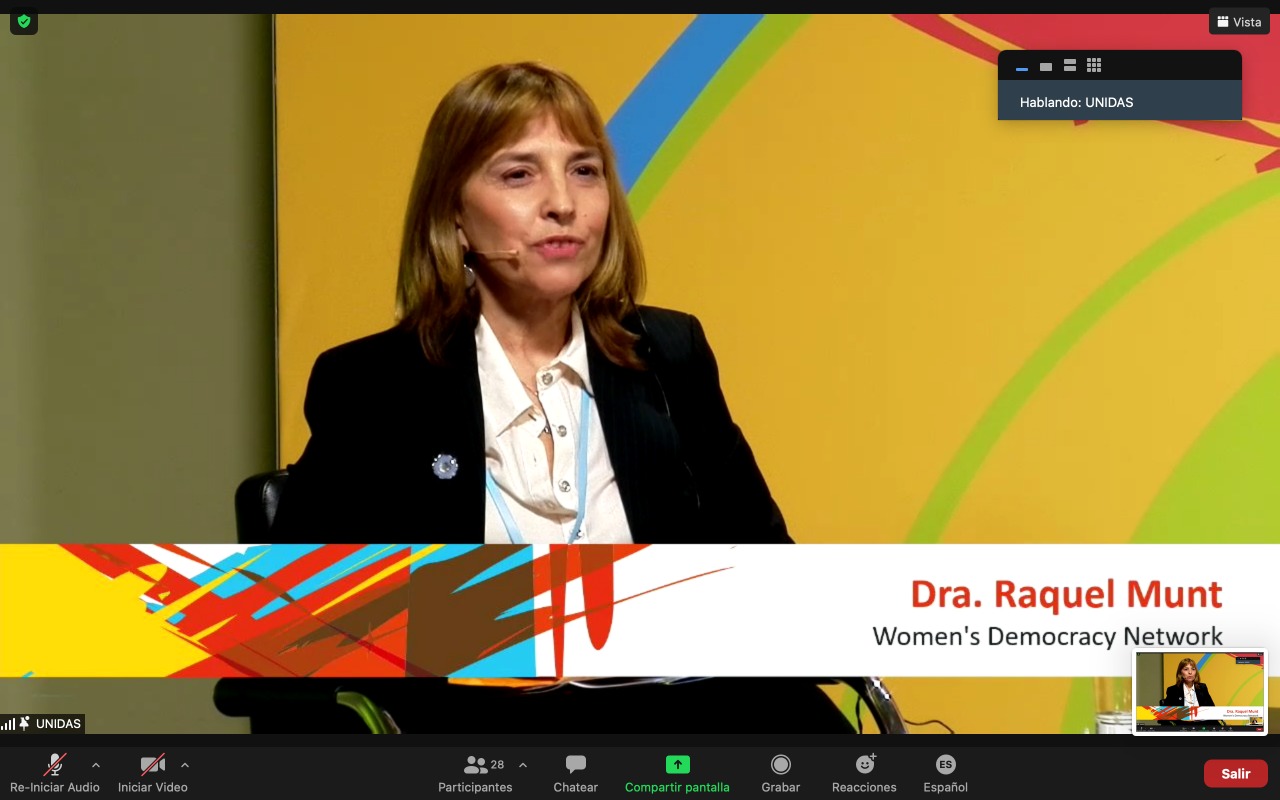Screen dimensions: 1280x800
Task: Open the Reacciones menu
Action: click(x=864, y=773)
